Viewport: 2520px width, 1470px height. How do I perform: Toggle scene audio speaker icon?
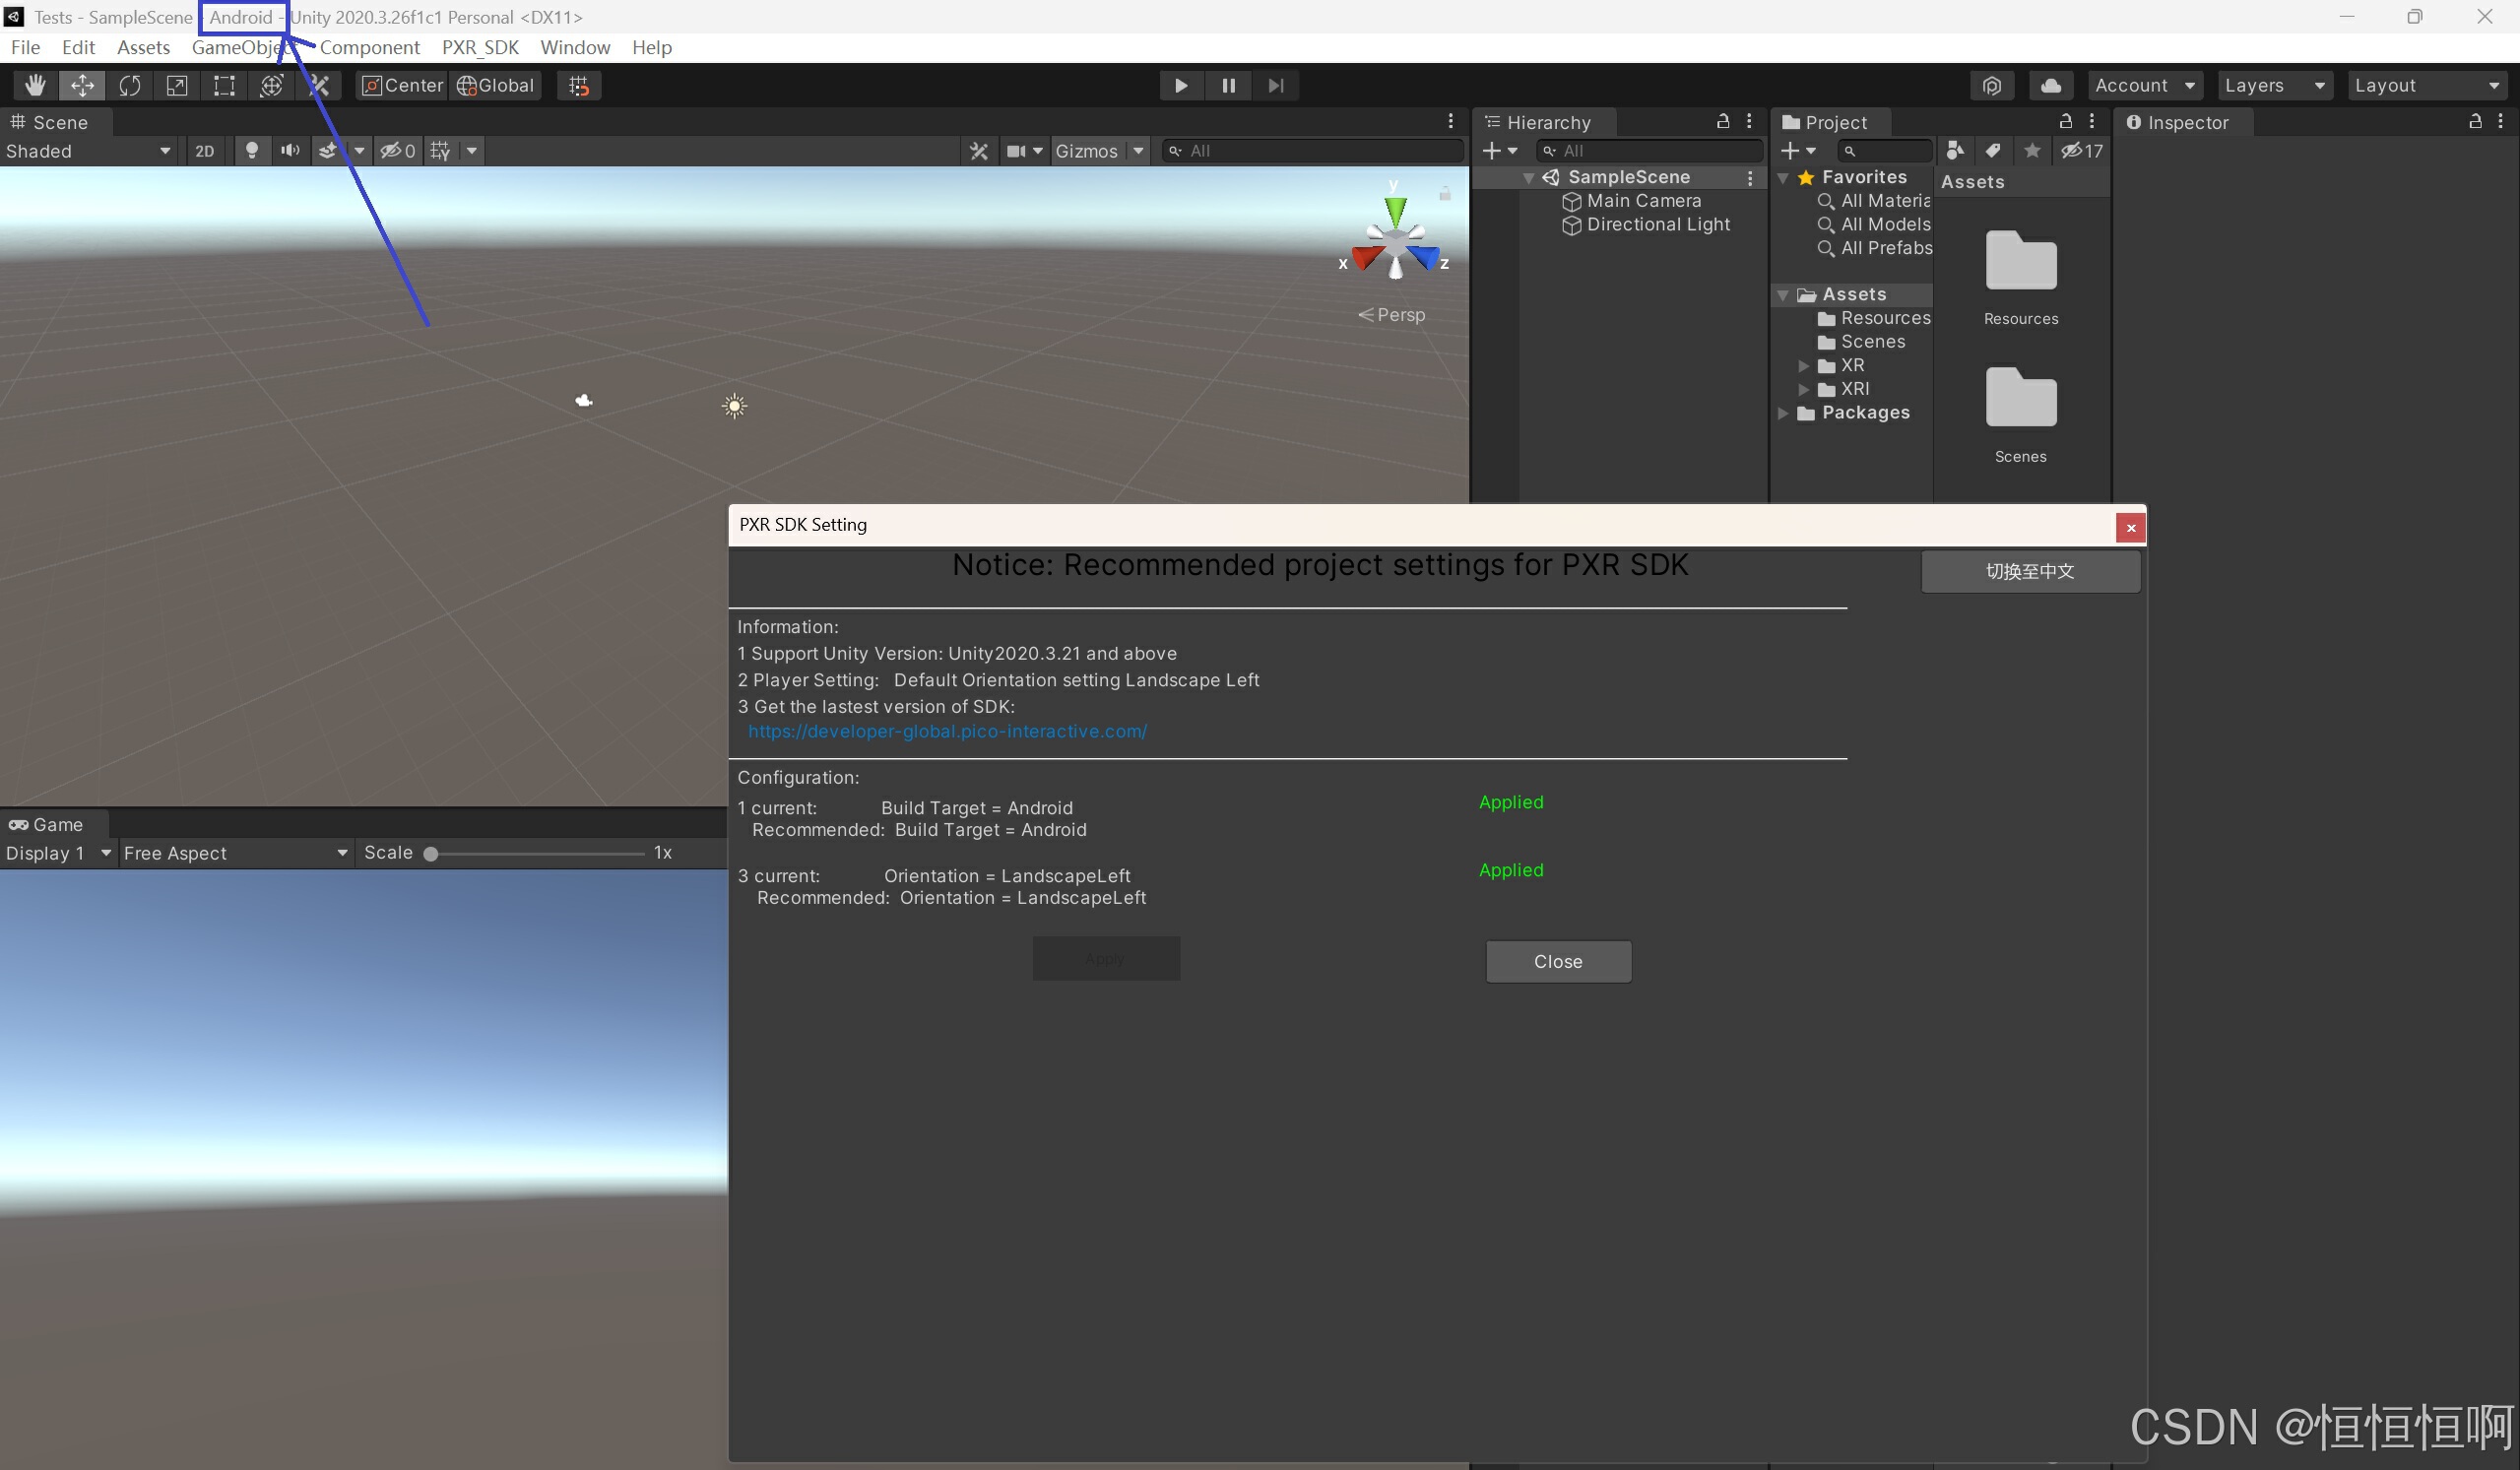click(290, 151)
